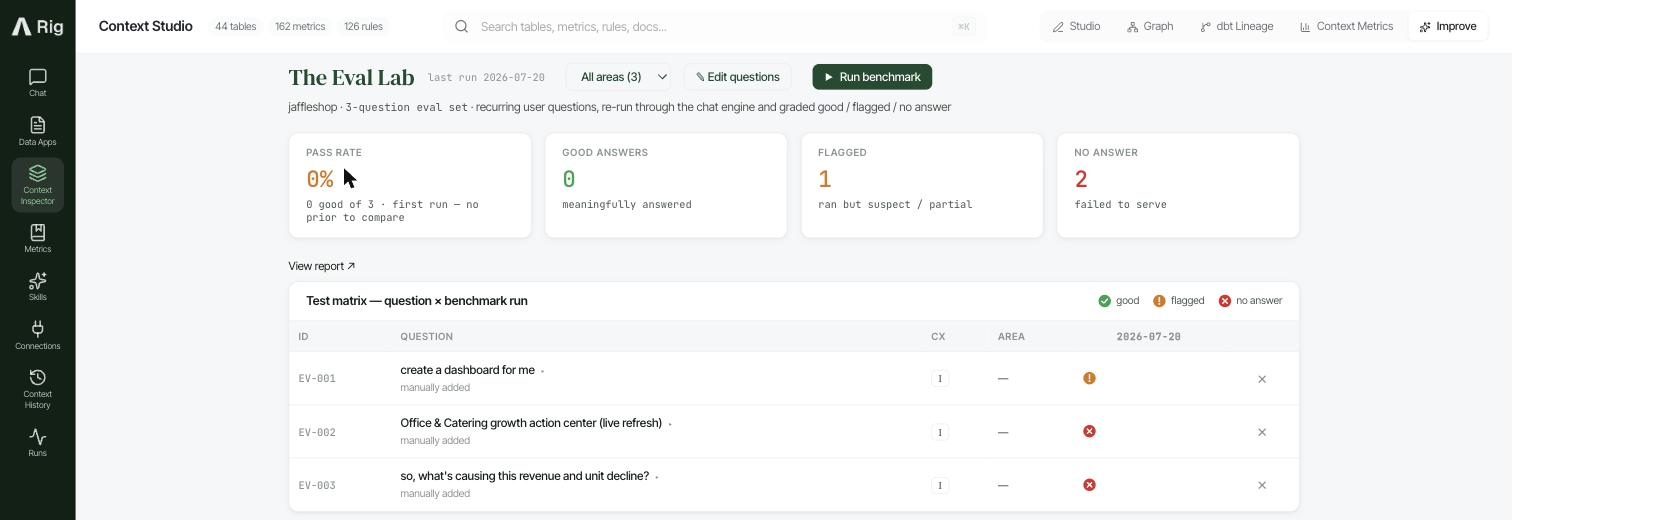
Task: Switch to the Studio tab
Action: pos(1077,26)
